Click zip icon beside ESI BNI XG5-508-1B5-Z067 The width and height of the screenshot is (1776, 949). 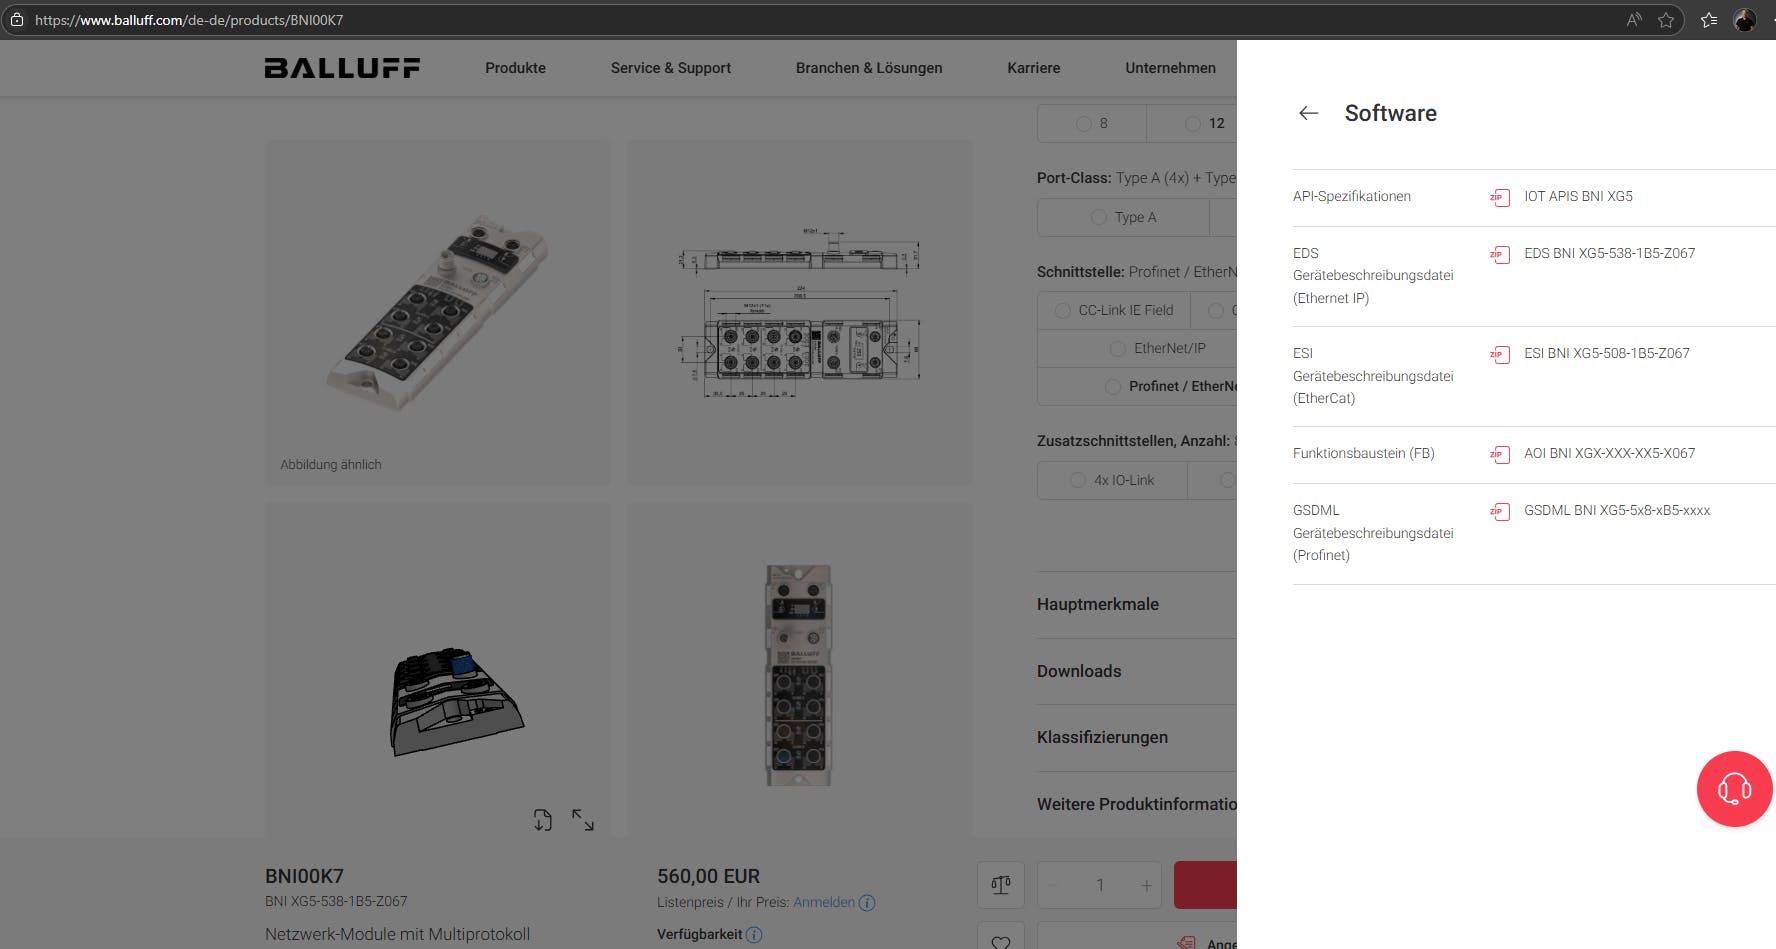click(x=1499, y=354)
